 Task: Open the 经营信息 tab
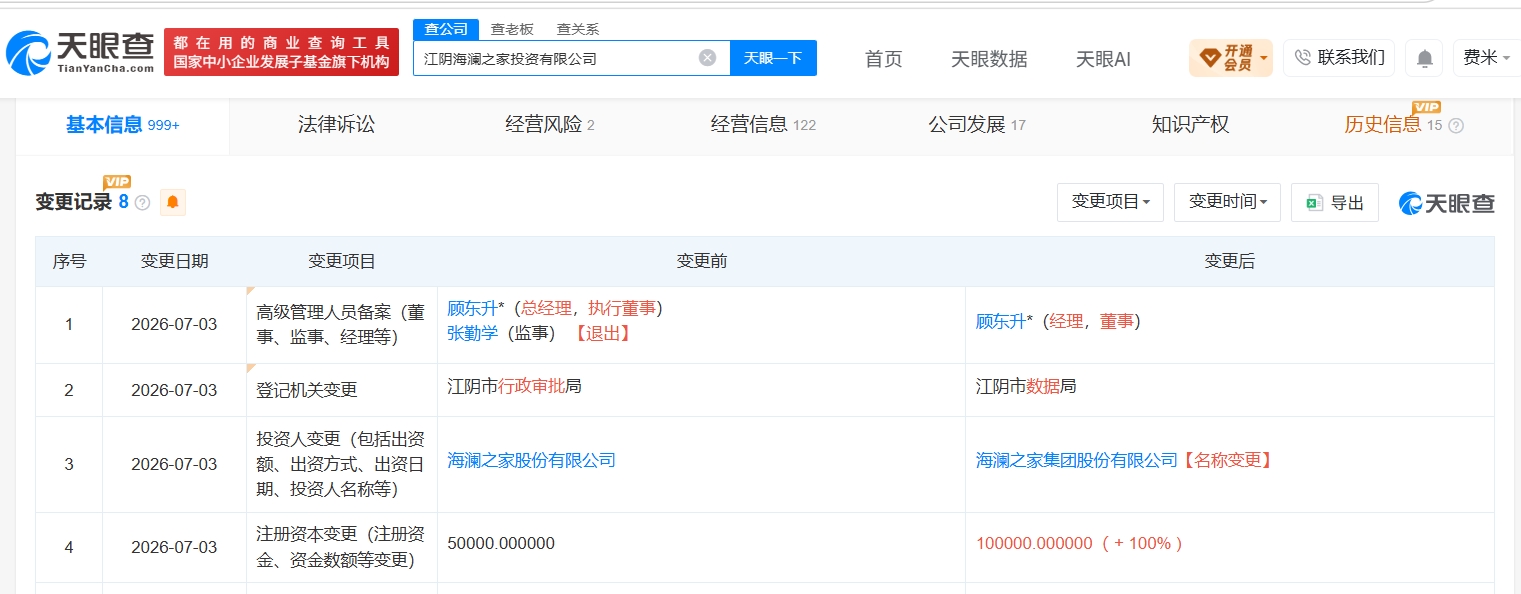tap(763, 125)
